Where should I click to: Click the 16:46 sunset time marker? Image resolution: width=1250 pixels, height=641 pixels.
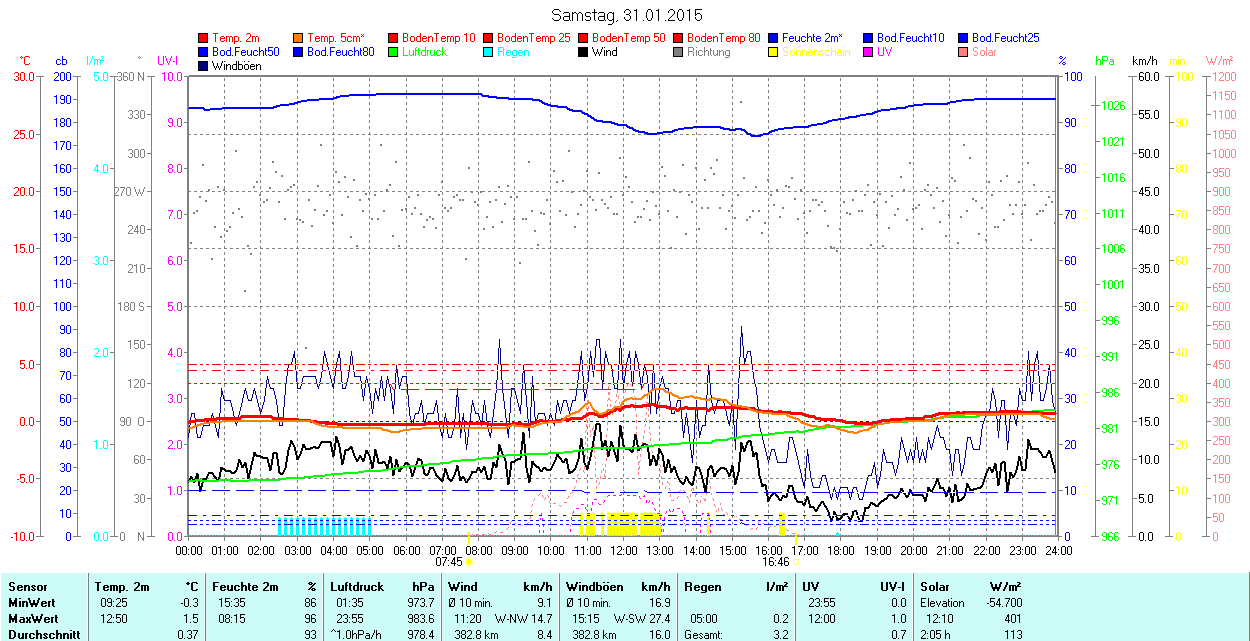click(x=777, y=562)
